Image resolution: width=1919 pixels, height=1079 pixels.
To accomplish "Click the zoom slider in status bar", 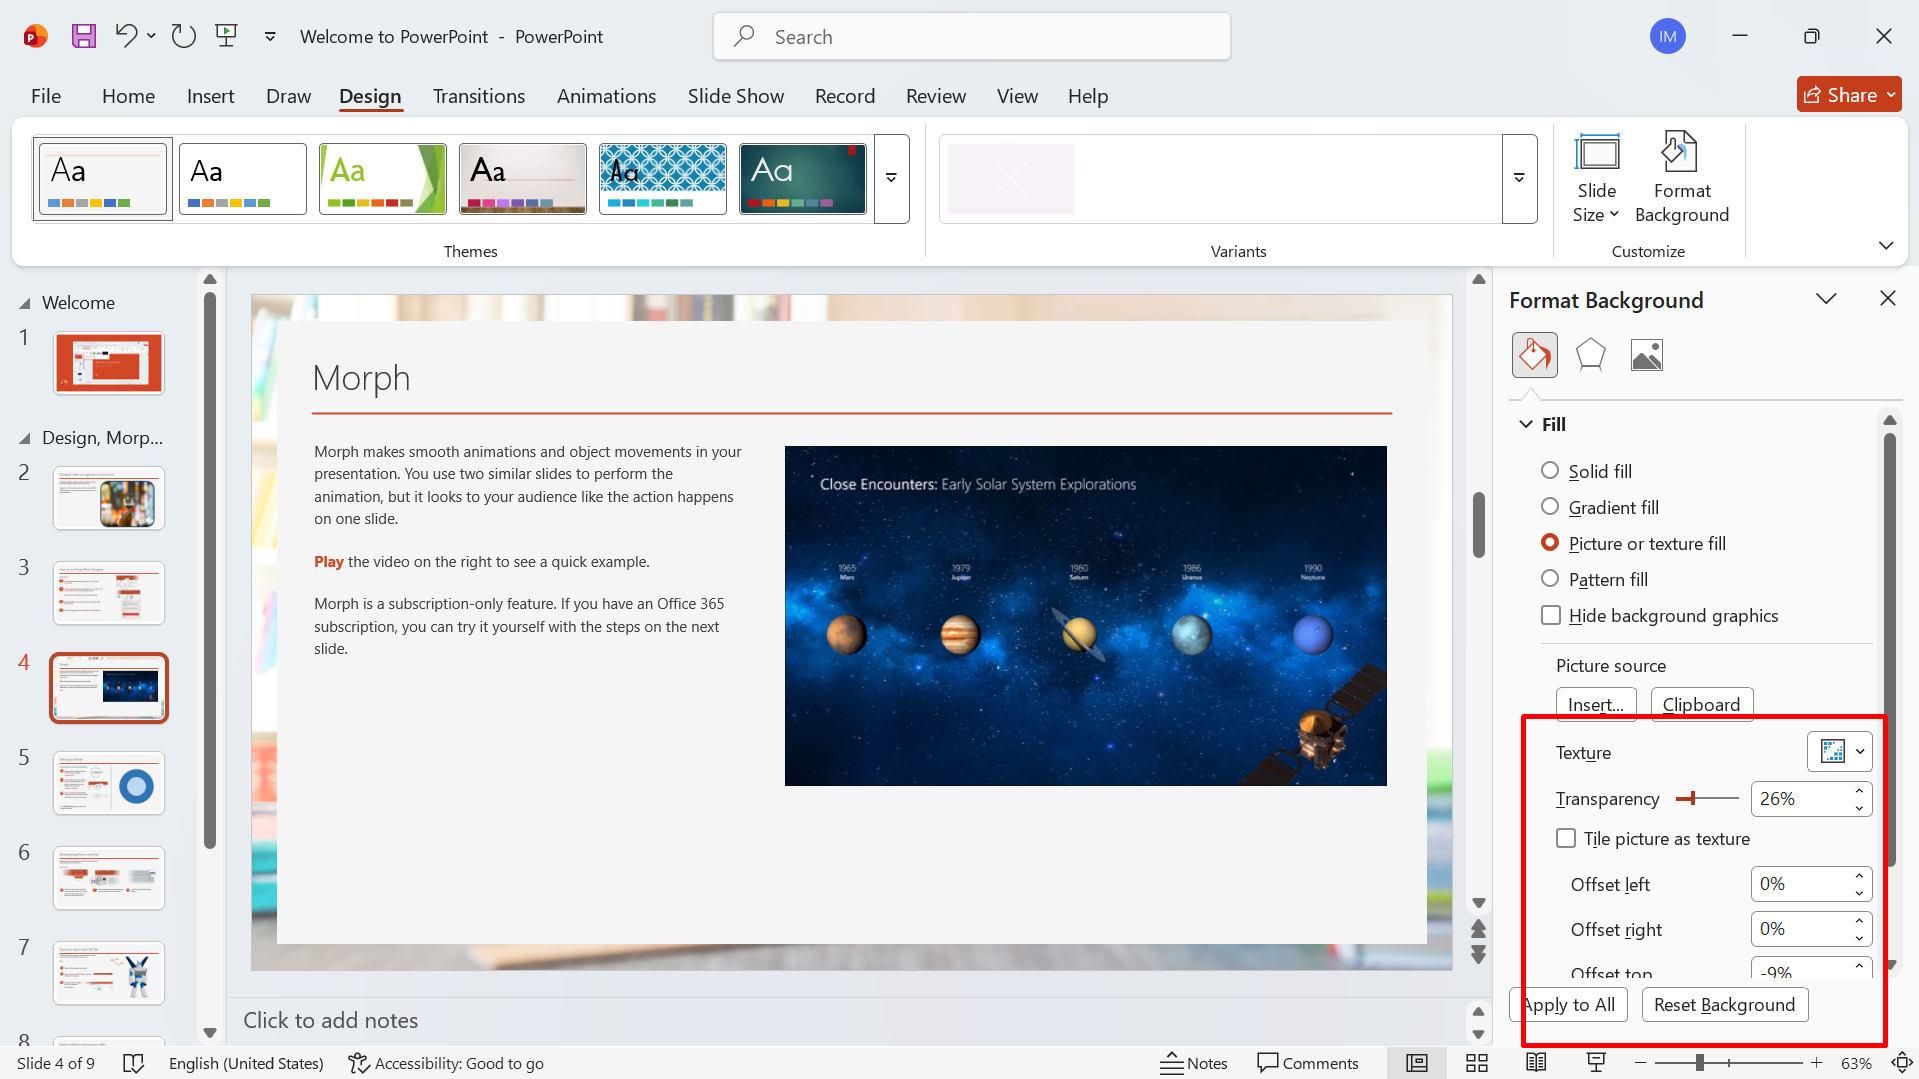I will click(1728, 1063).
